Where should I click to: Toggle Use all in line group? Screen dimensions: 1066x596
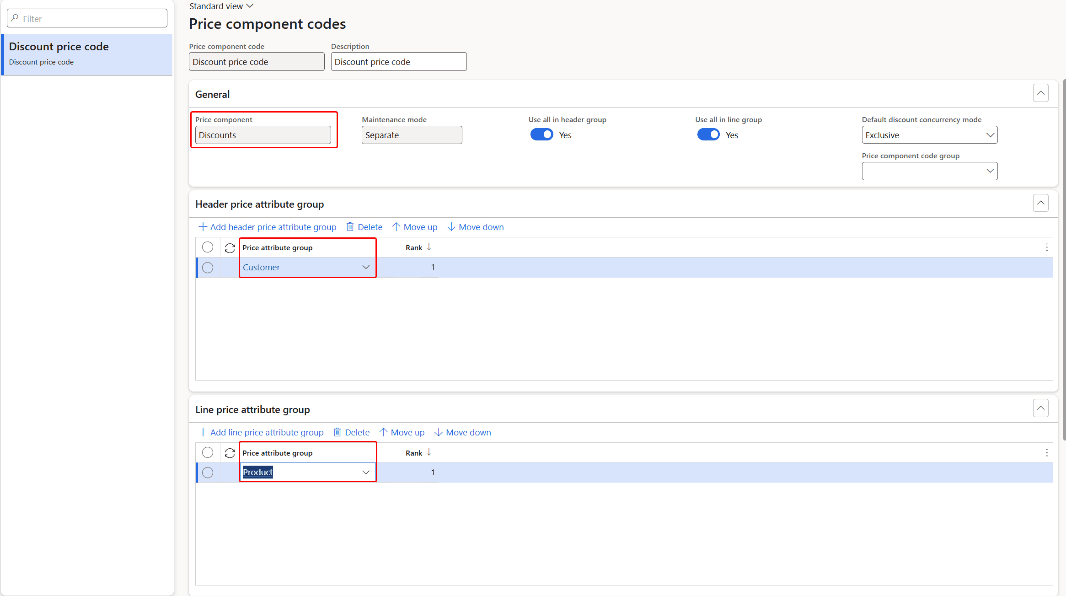[708, 135]
